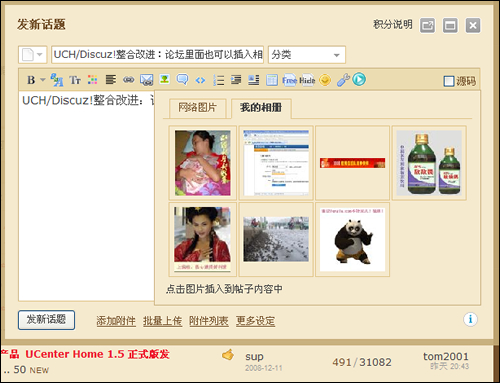500x383 pixels.
Task: Insert a hyperlink via chain icon
Action: (129, 80)
